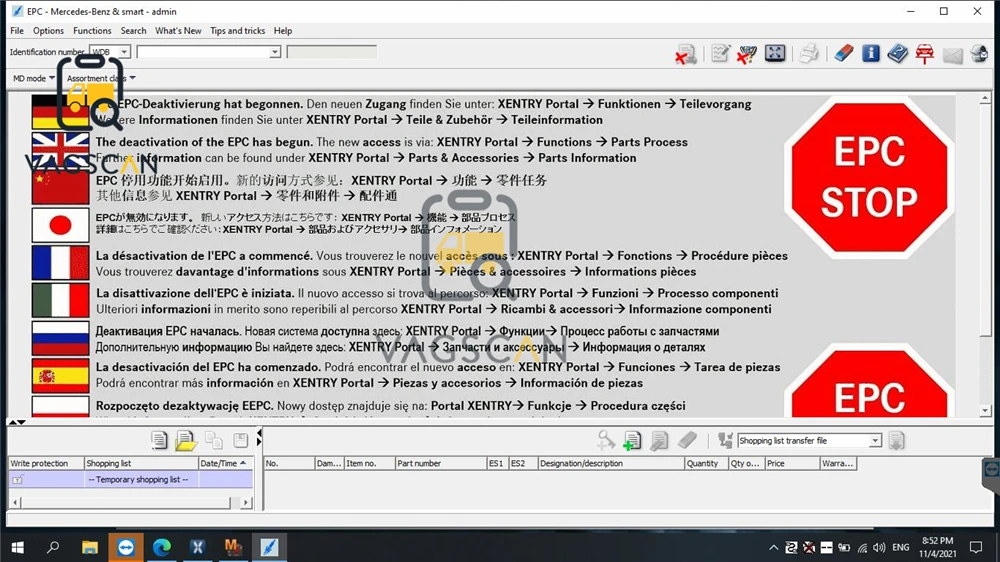This screenshot has height=562, width=1000.
Task: Click the part search magnifier icon
Action: 605,440
